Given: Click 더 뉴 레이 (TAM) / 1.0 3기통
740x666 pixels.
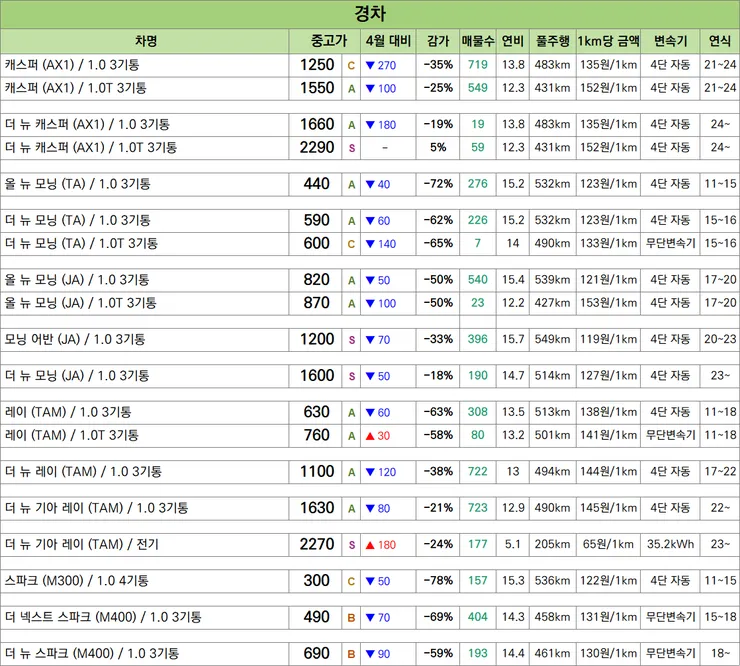Looking at the screenshot, I should point(83,471).
